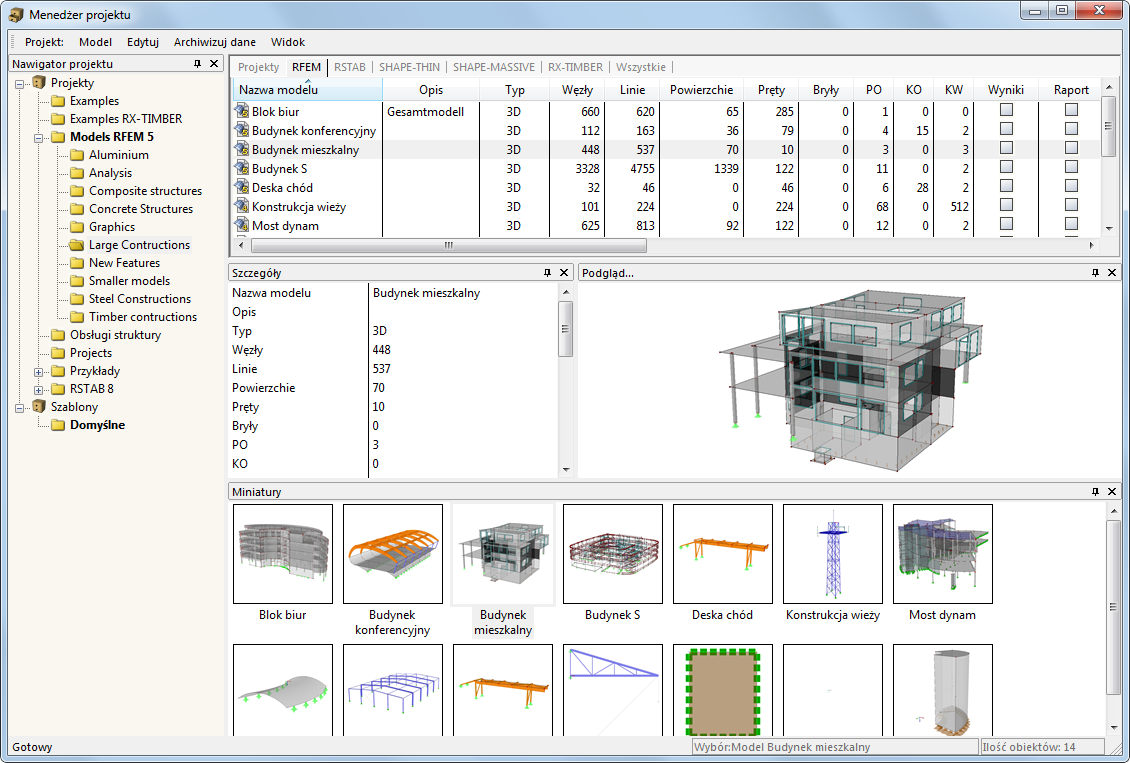
Task: Toggle Wyniki checkbox for Deska chód
Action: [x=1006, y=185]
